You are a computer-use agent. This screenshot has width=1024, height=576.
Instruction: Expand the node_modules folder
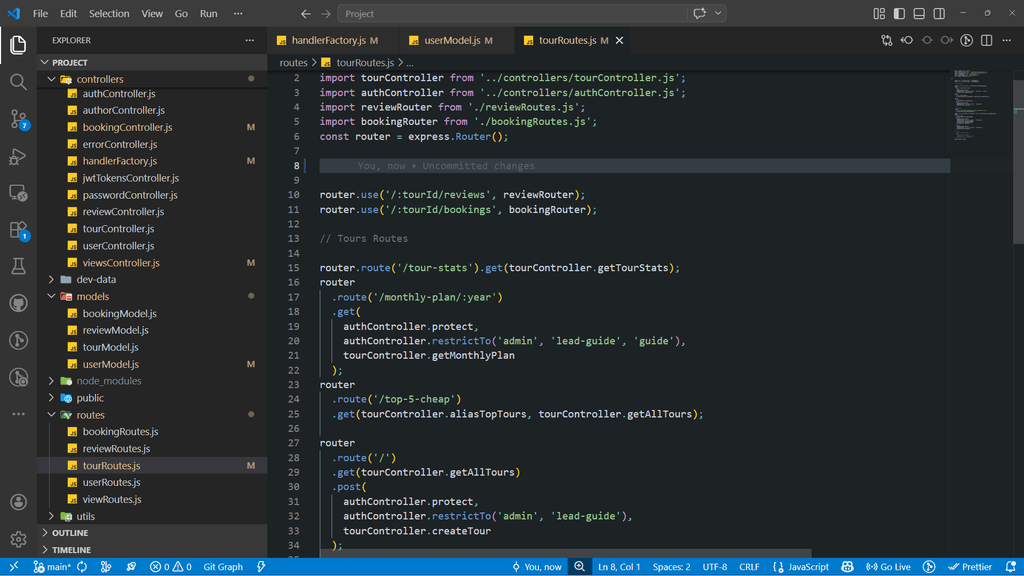pyautogui.click(x=108, y=381)
